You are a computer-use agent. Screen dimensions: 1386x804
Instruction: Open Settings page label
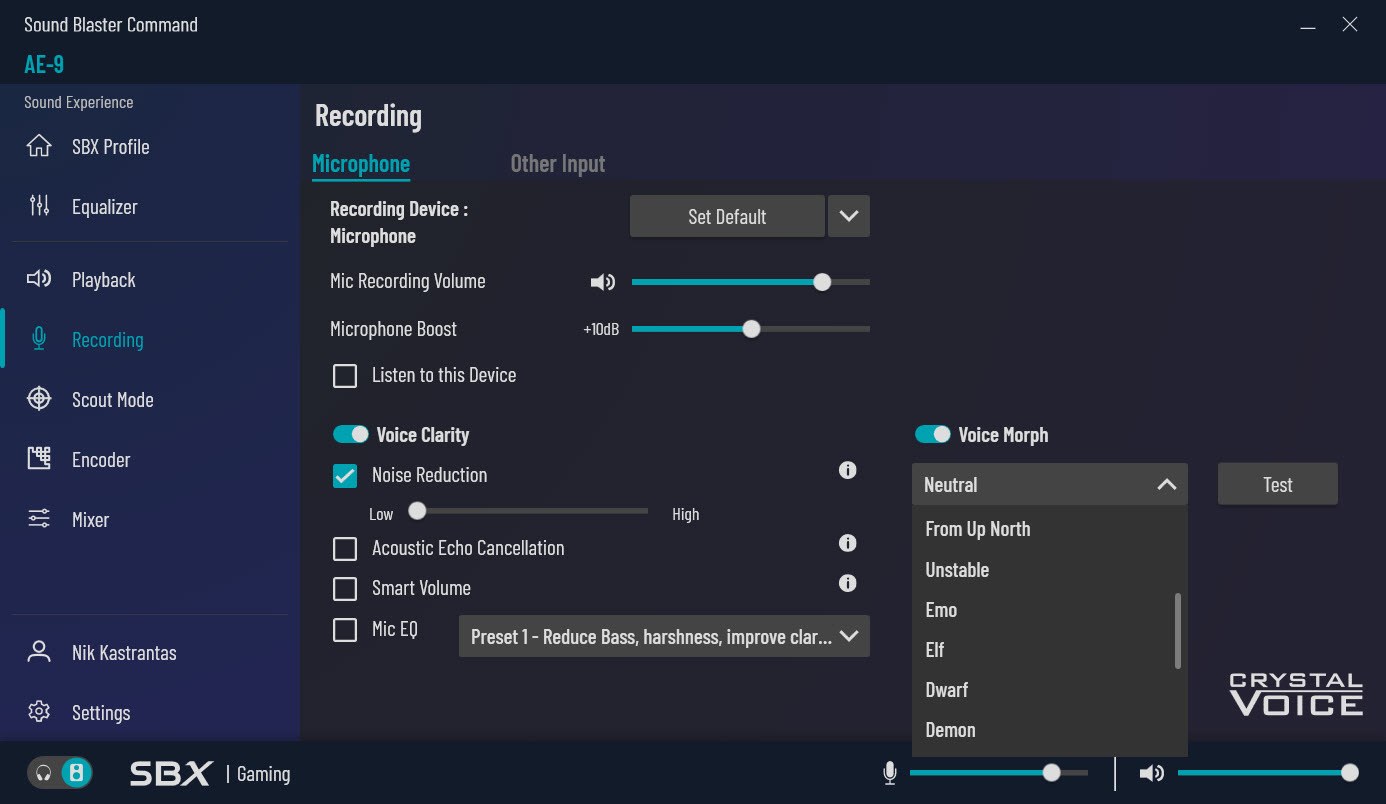click(x=101, y=712)
